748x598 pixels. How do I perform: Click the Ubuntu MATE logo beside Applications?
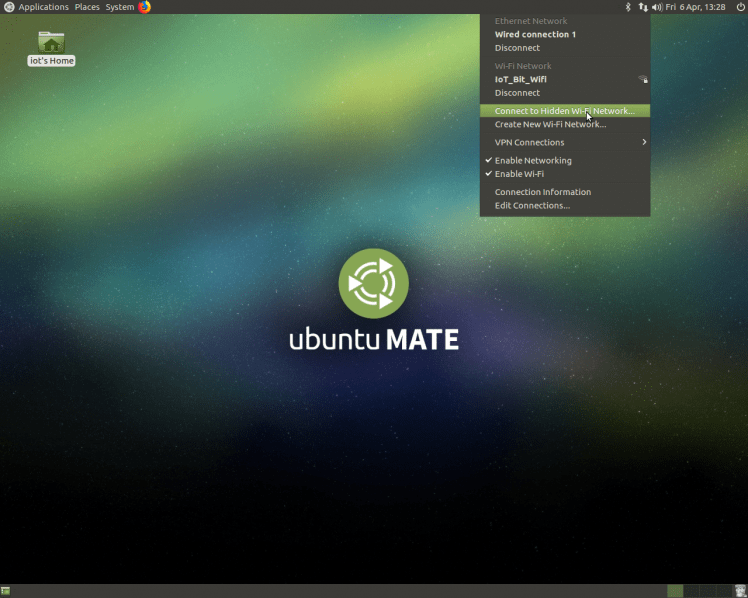click(x=9, y=7)
